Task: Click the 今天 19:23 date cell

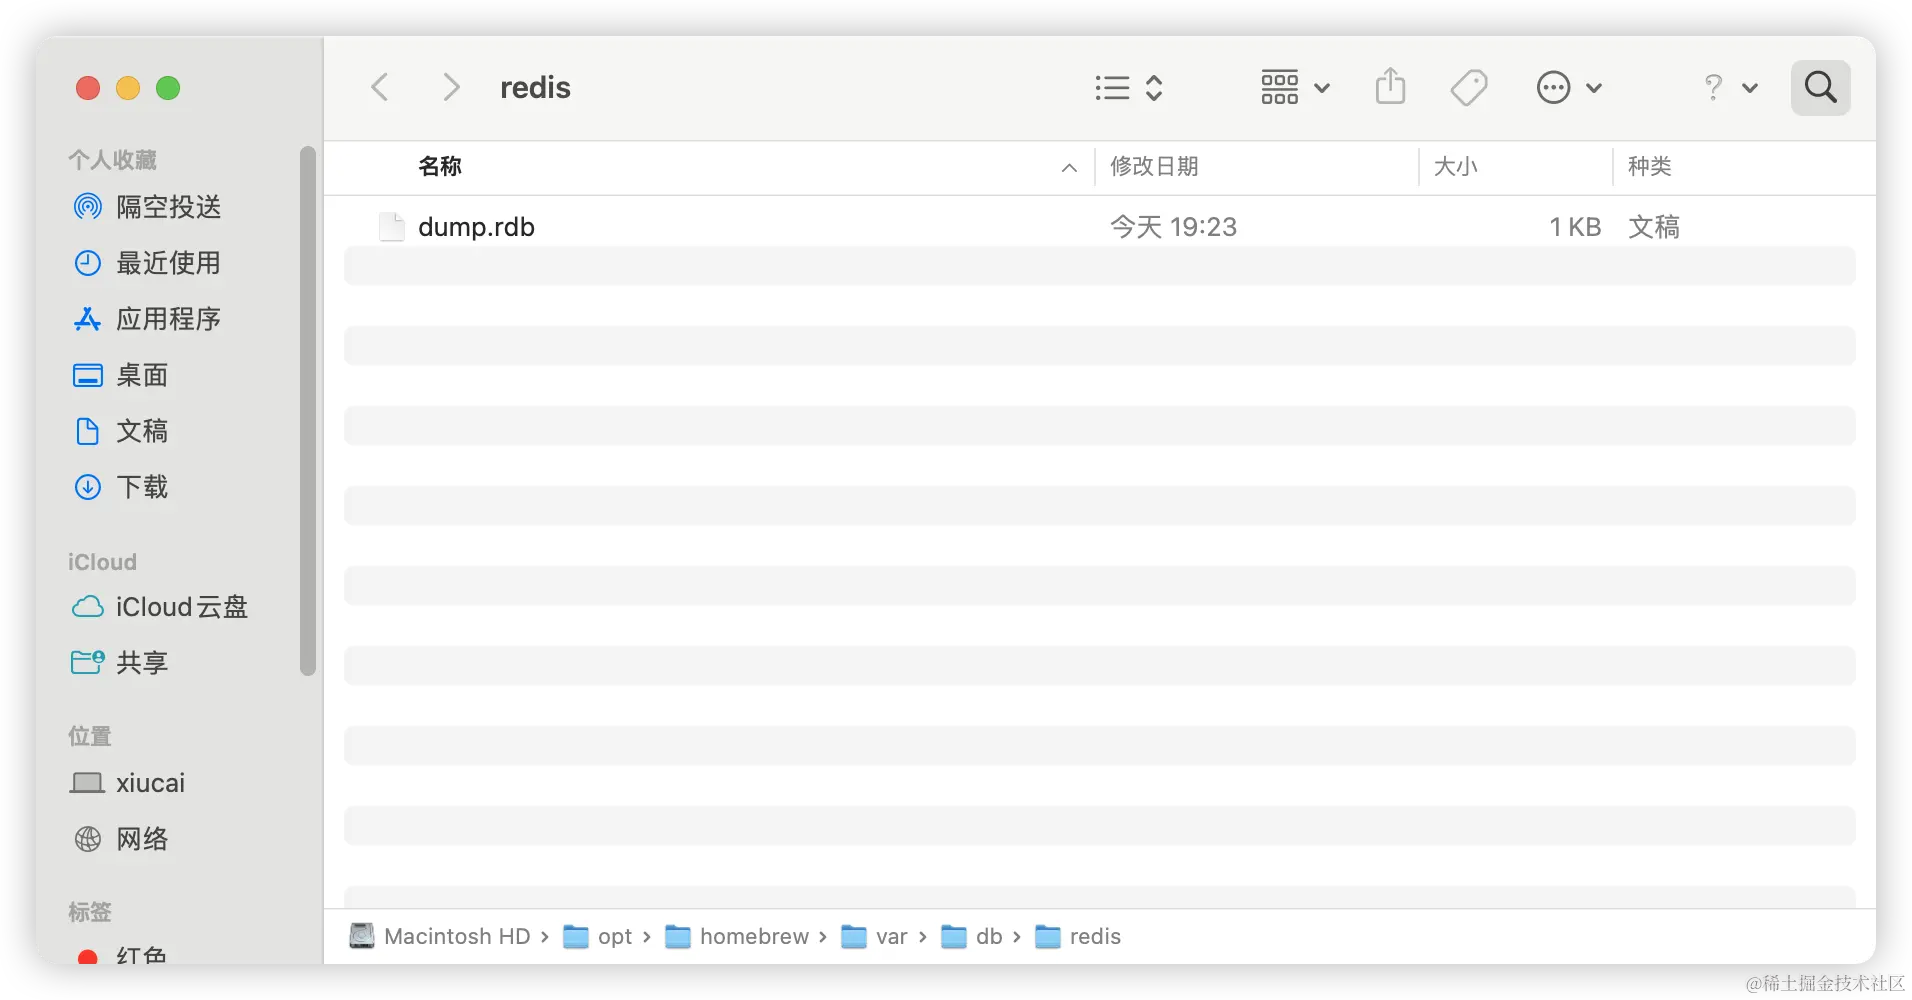Action: [x=1173, y=227]
